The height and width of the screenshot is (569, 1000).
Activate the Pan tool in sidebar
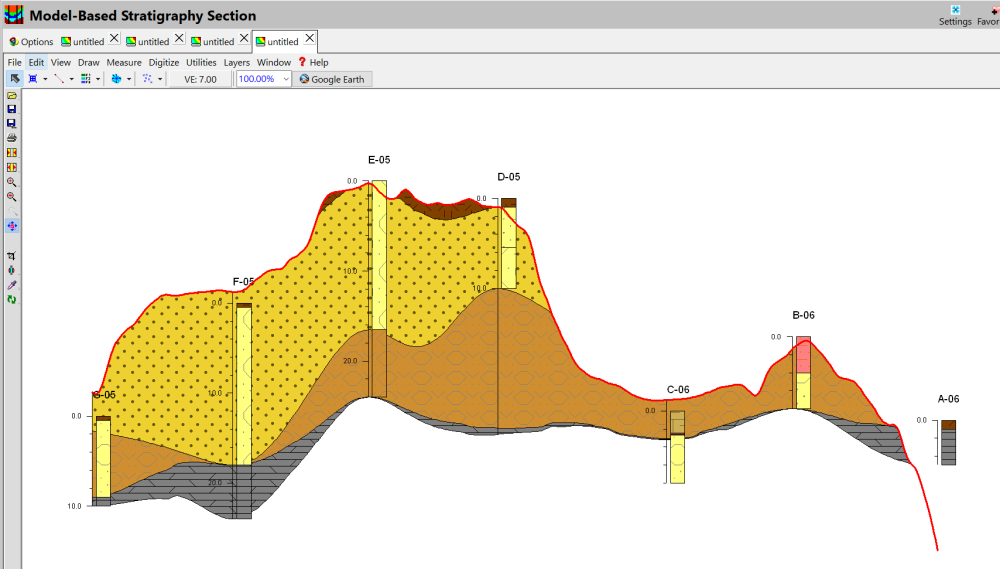[12, 226]
